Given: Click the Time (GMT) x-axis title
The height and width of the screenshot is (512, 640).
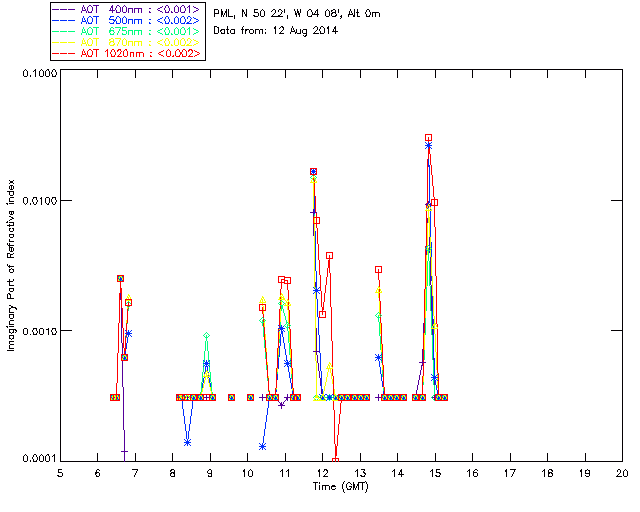Looking at the screenshot, I should pyautogui.click(x=341, y=487).
